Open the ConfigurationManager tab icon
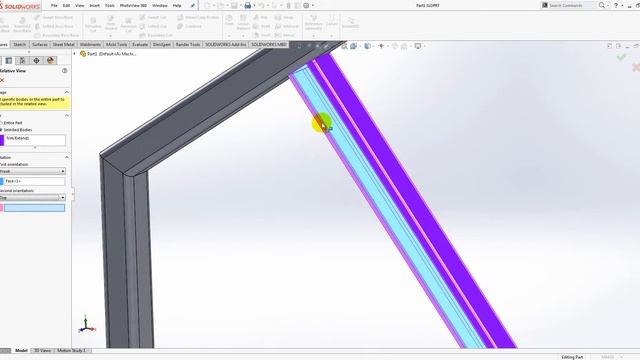 coord(22,61)
